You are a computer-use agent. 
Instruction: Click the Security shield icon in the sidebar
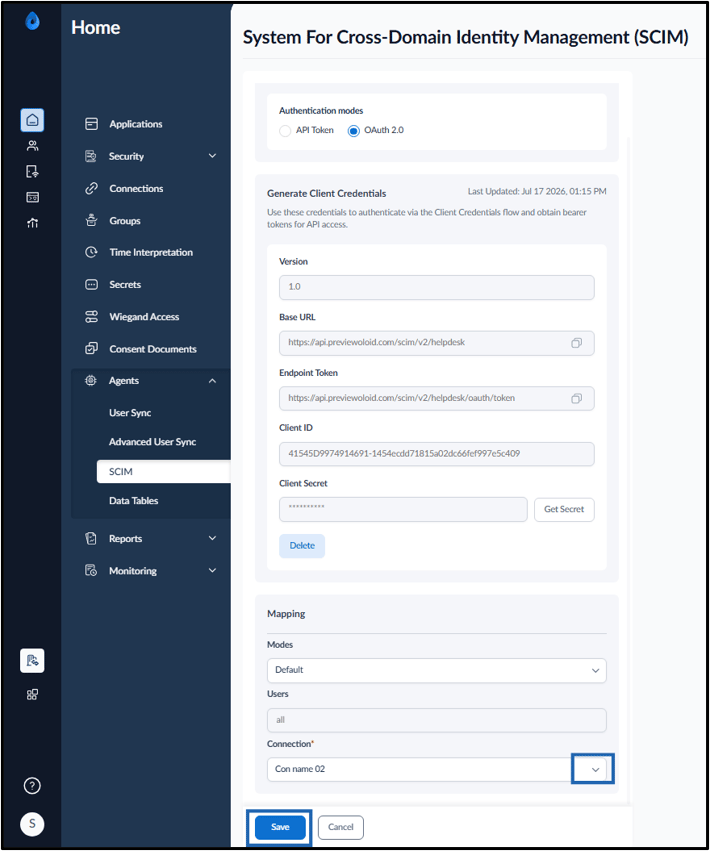point(91,156)
